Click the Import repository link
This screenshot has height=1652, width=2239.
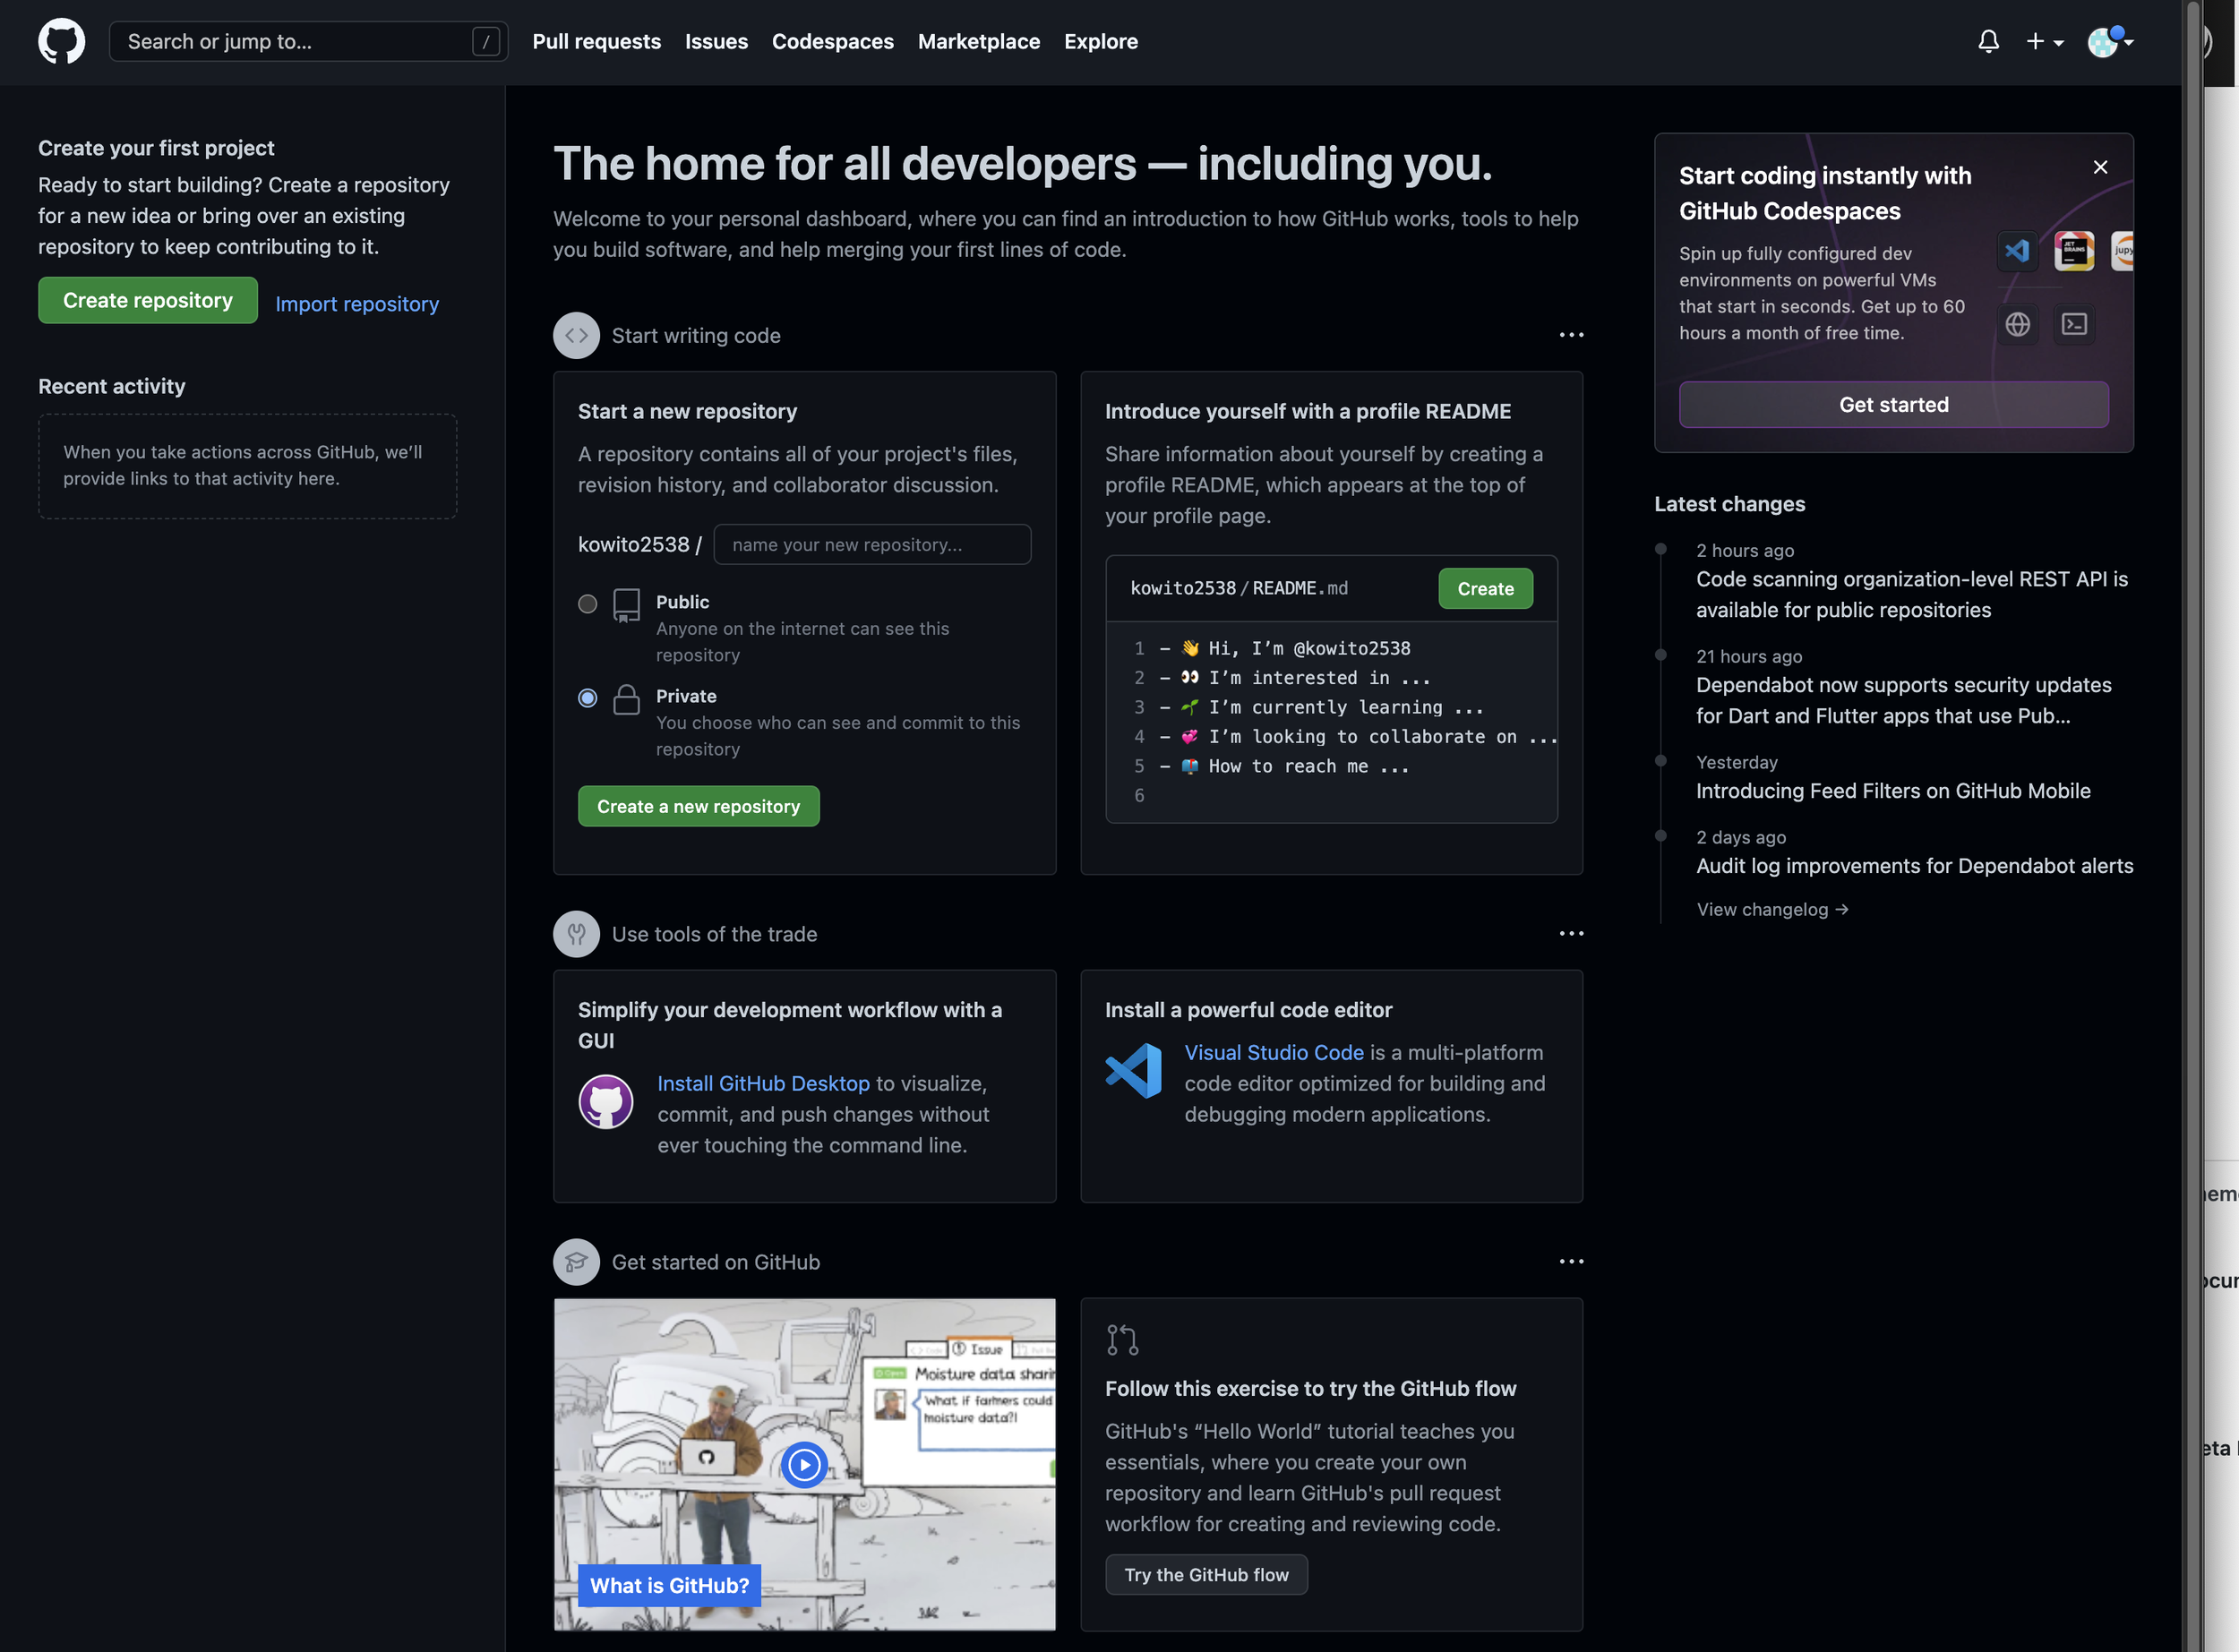pos(356,303)
